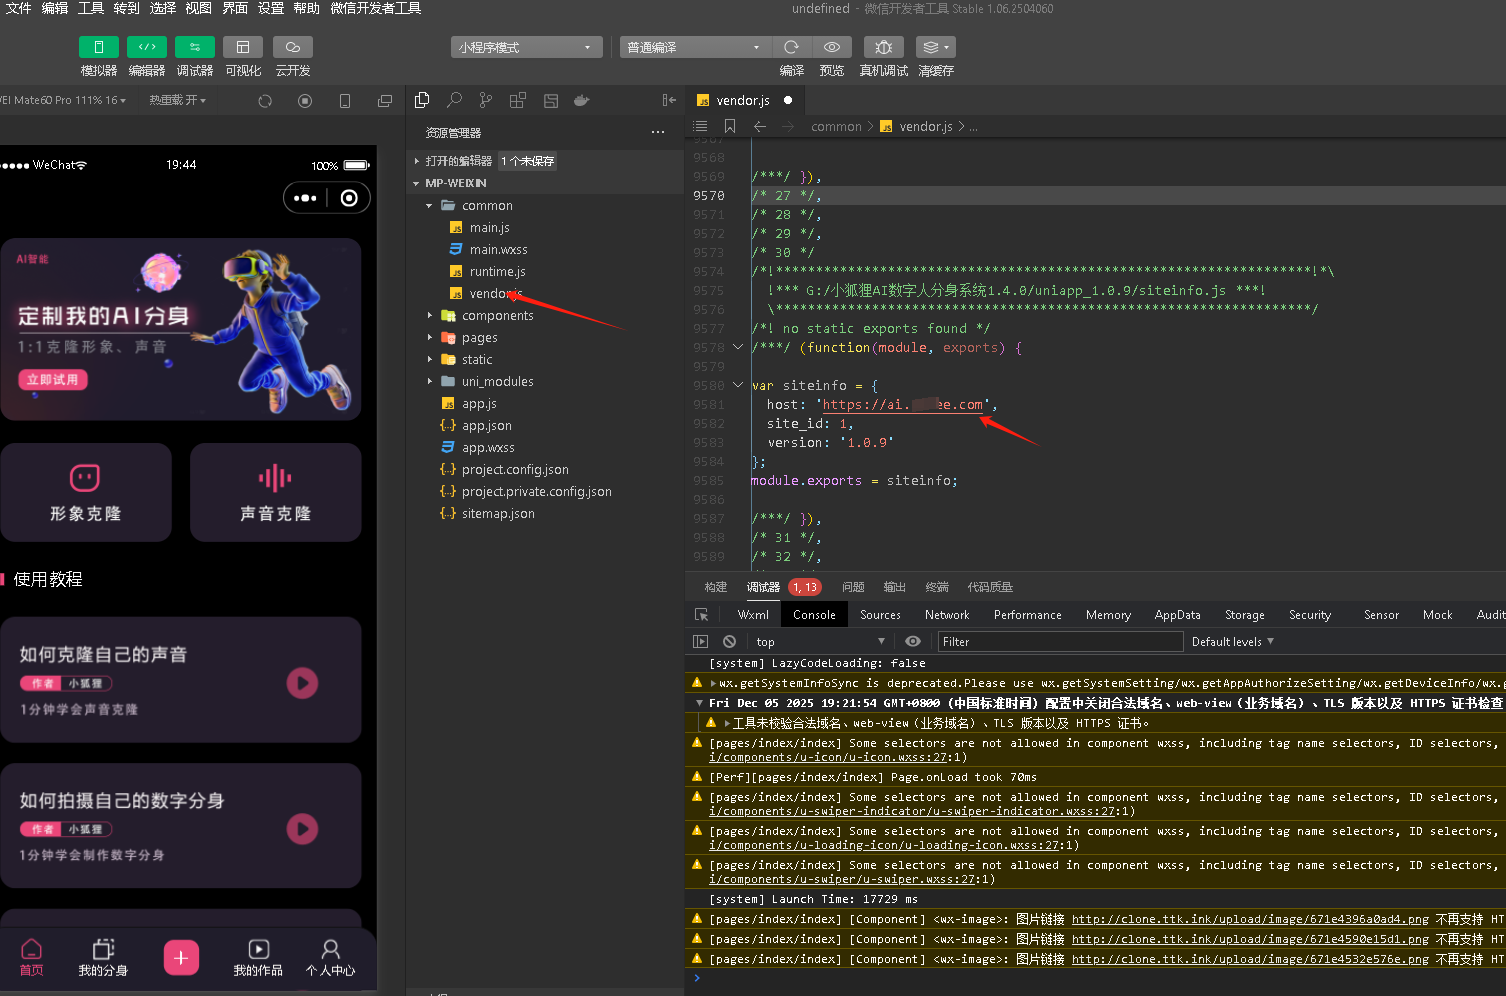Toggle the simulator panel button
The height and width of the screenshot is (996, 1506).
98,47
